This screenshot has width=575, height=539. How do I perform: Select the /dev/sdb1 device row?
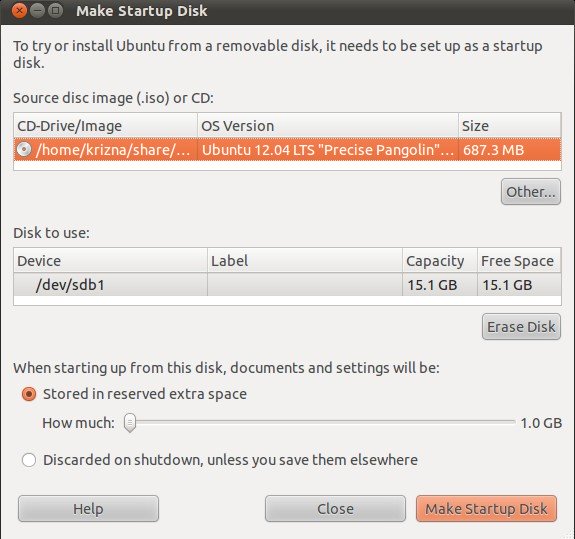point(288,285)
